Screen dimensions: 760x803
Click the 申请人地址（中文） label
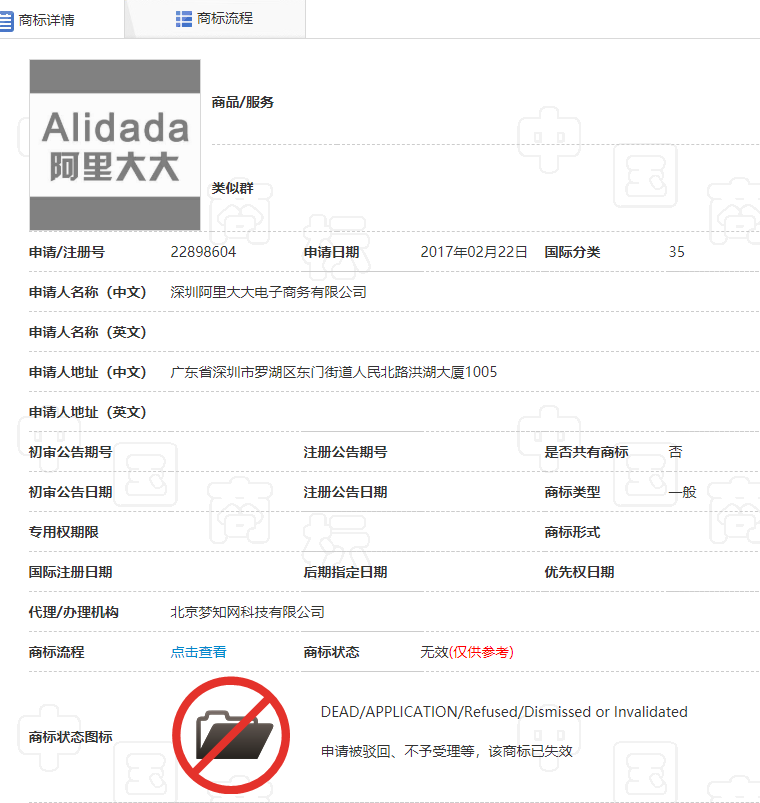[x=88, y=372]
